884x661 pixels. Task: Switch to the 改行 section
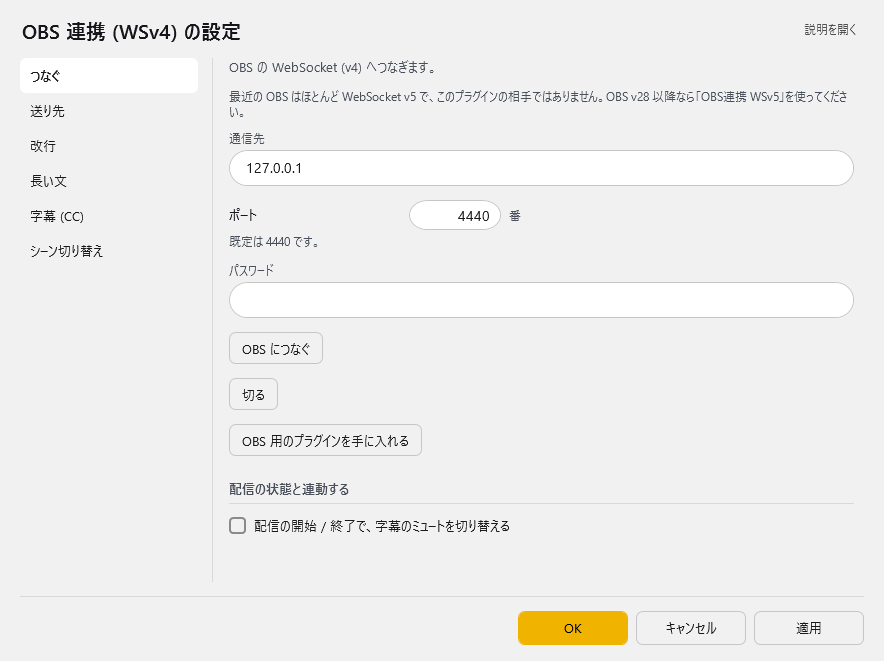109,146
